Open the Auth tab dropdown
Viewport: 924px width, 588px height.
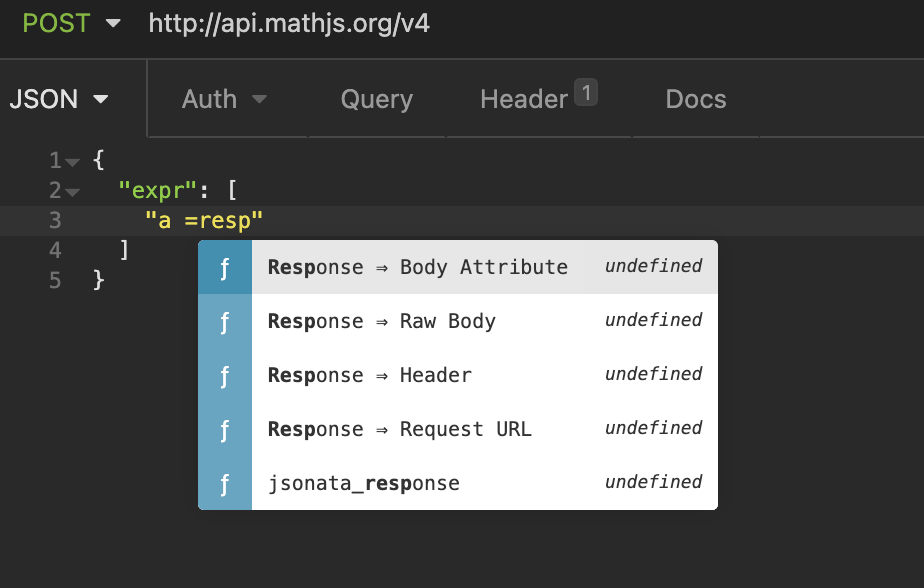click(x=224, y=99)
